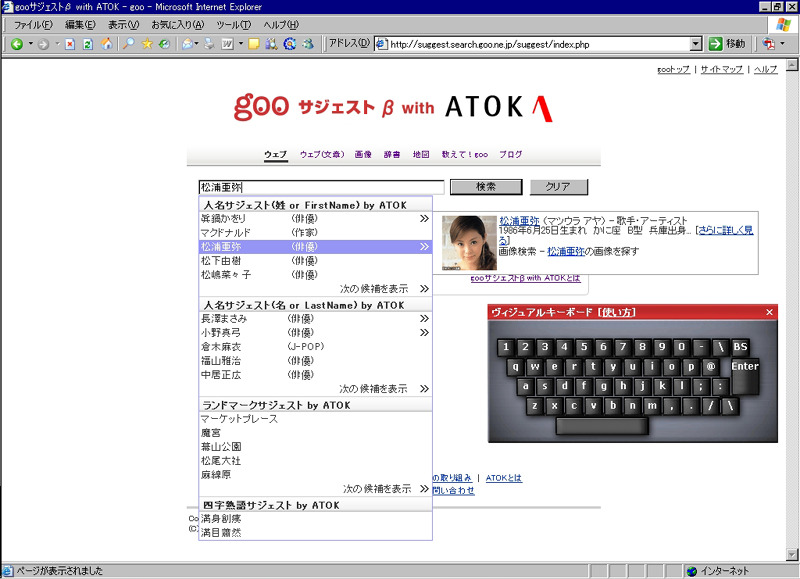The width and height of the screenshot is (800, 579).
Task: Click the 検索 search button
Action: (486, 187)
